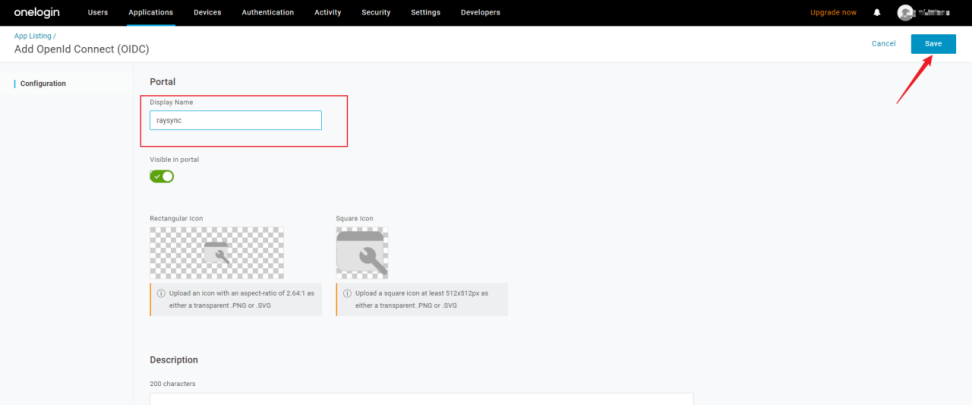Image resolution: width=972 pixels, height=405 pixels.
Task: Click the user avatar icon
Action: [905, 12]
